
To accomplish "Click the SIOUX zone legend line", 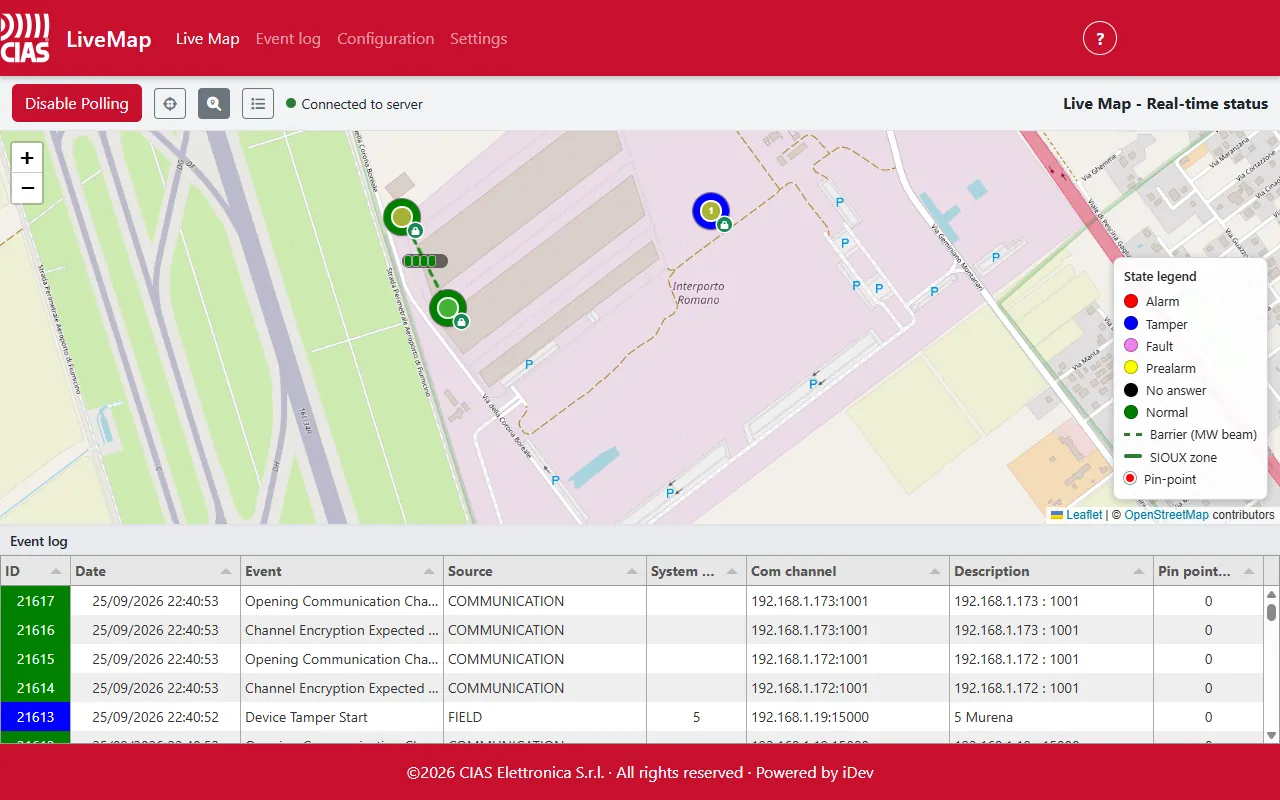I will [1133, 457].
